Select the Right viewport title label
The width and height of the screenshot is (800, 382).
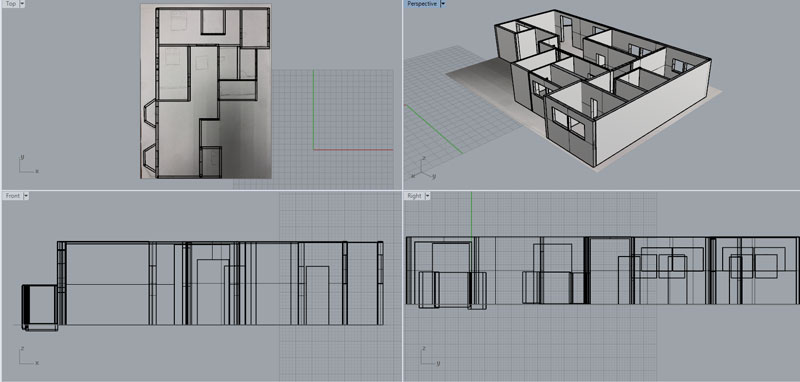(x=414, y=196)
